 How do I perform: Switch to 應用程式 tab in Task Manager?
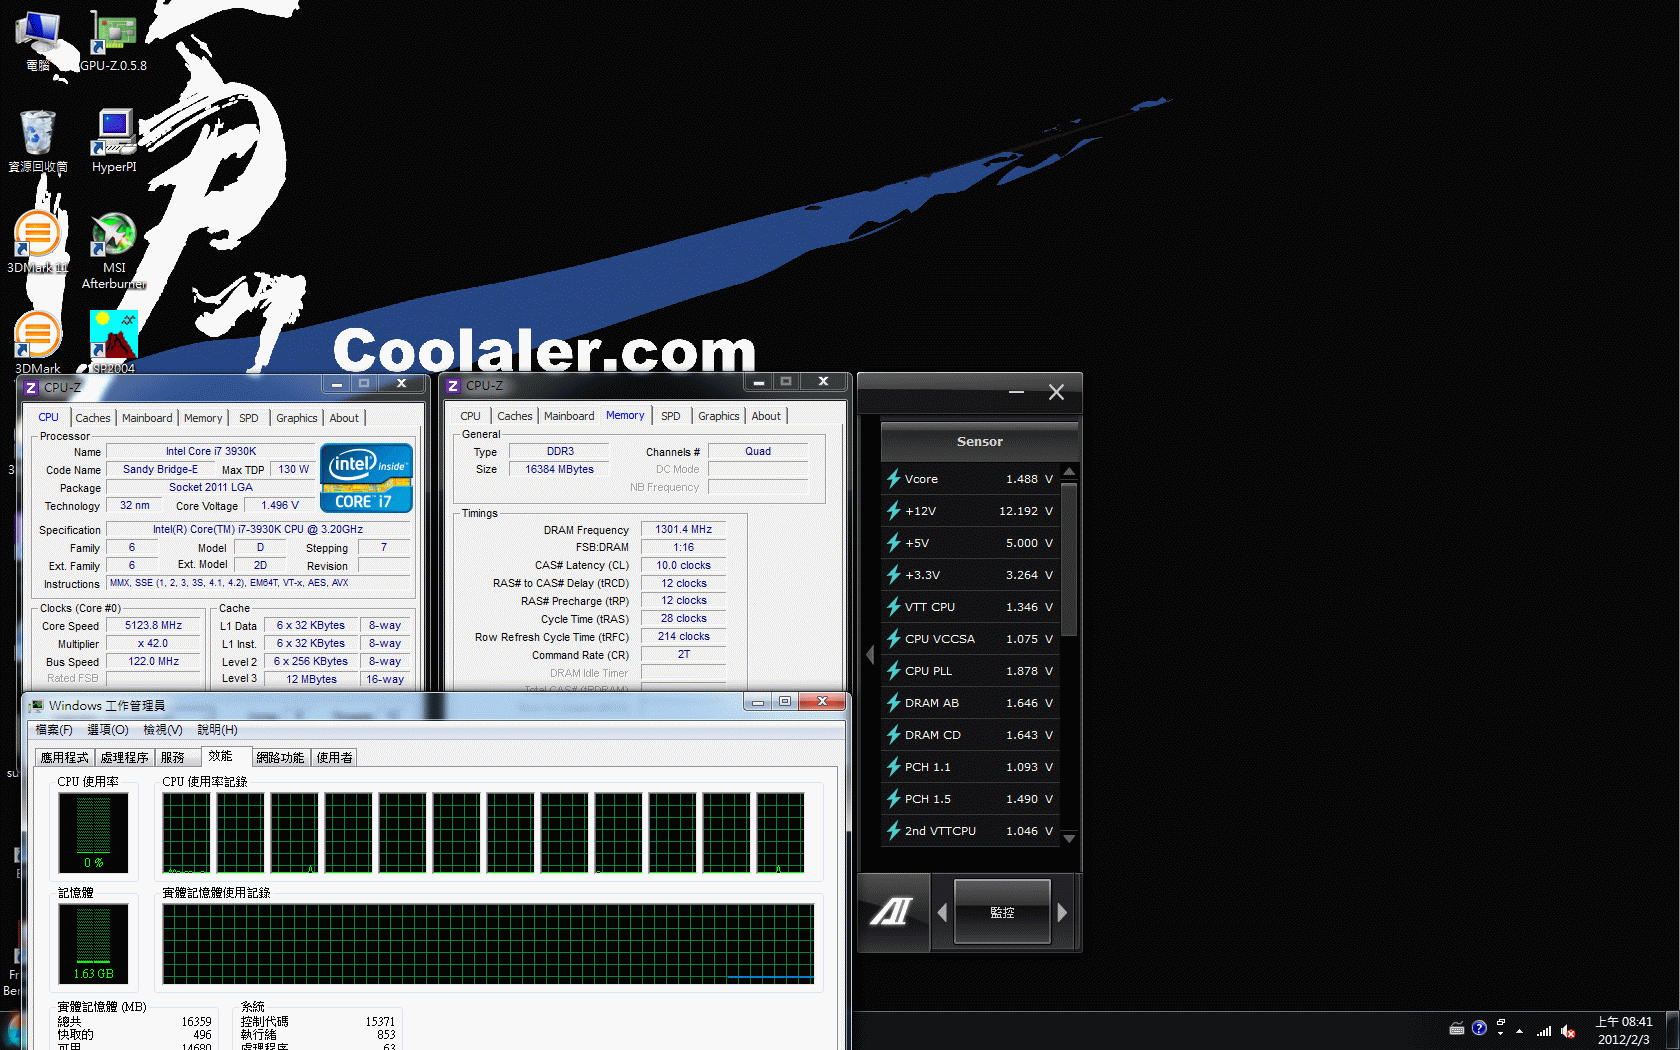(x=65, y=758)
